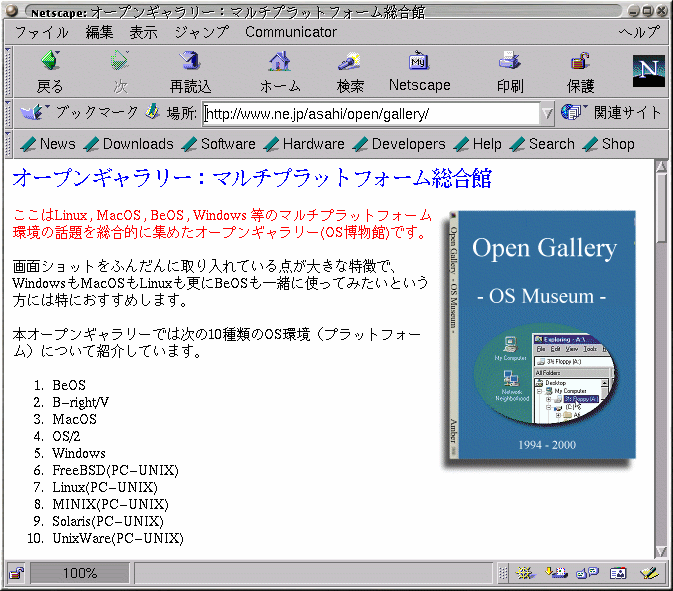Go to Home (ホーム) icon
This screenshot has width=673, height=591.
click(280, 61)
